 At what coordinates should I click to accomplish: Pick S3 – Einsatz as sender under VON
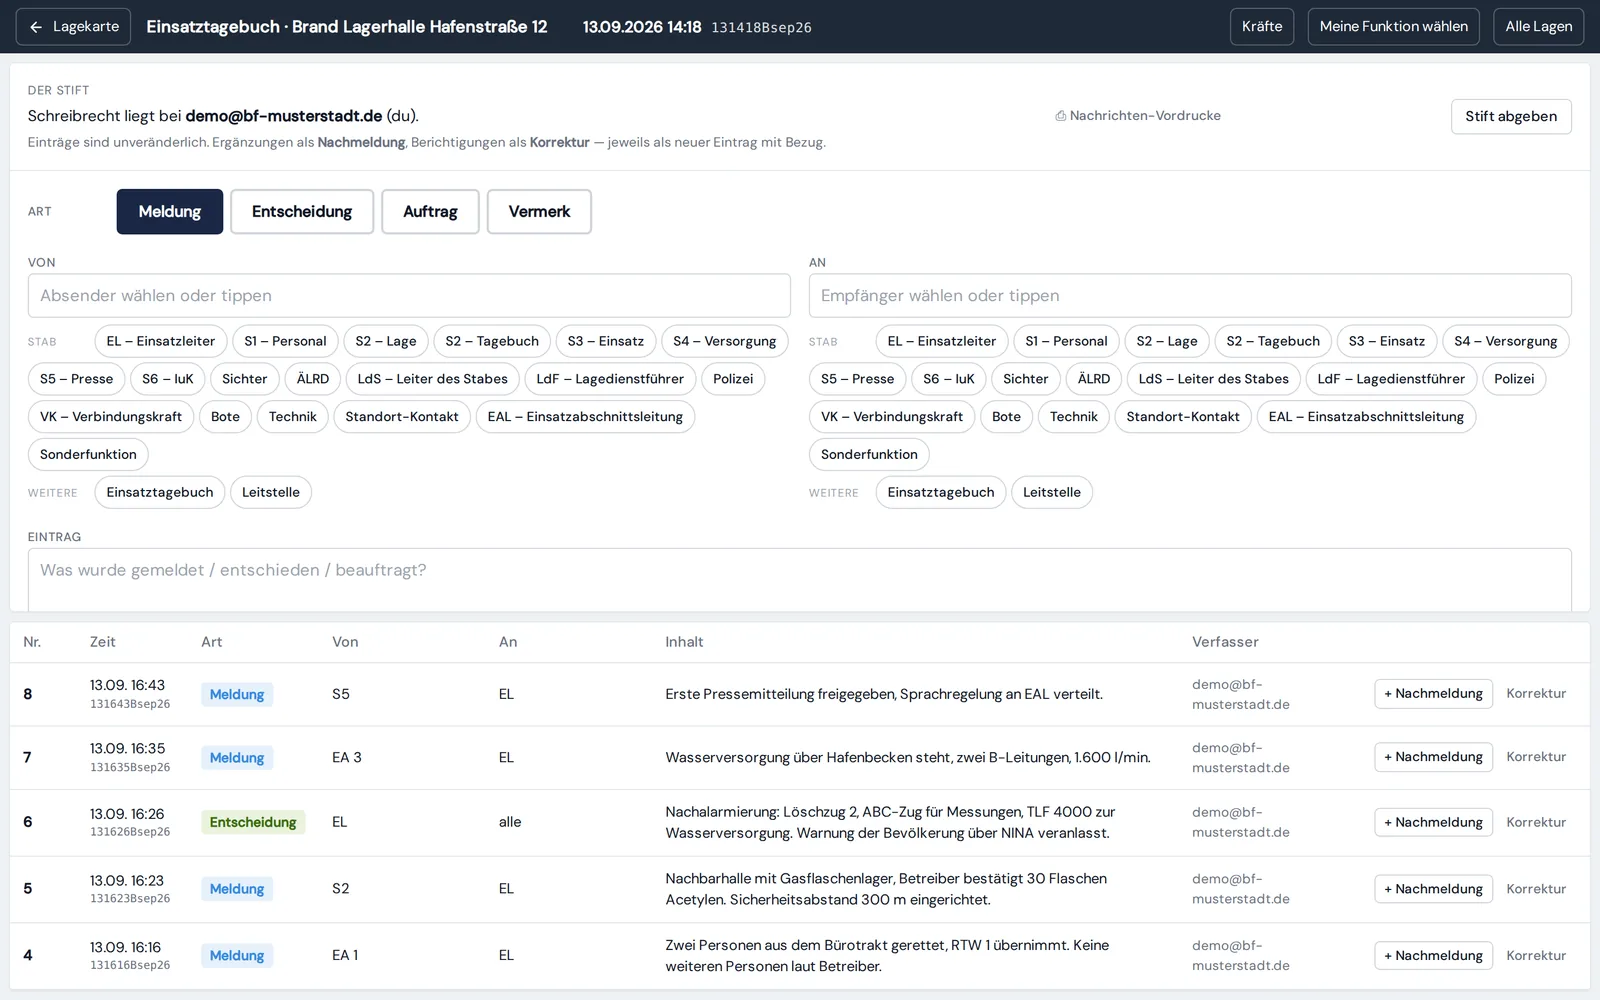click(x=606, y=341)
